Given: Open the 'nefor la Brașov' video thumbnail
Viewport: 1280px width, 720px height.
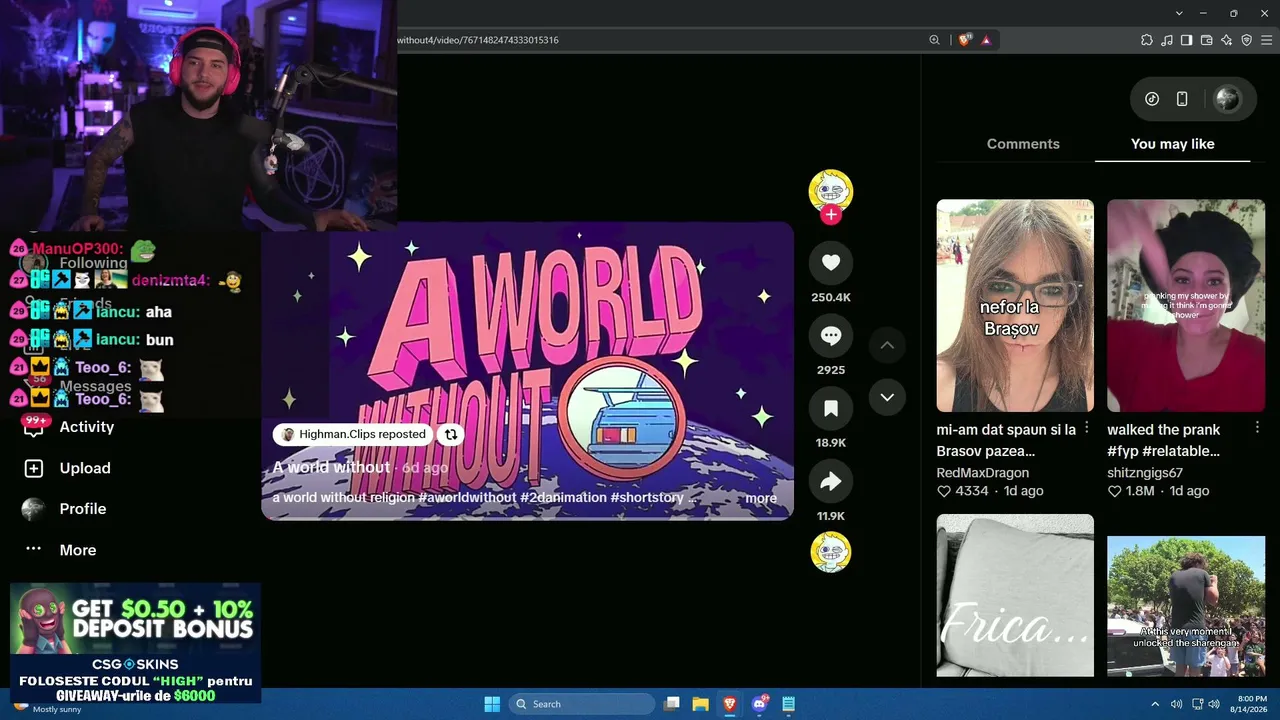Looking at the screenshot, I should coord(1015,305).
